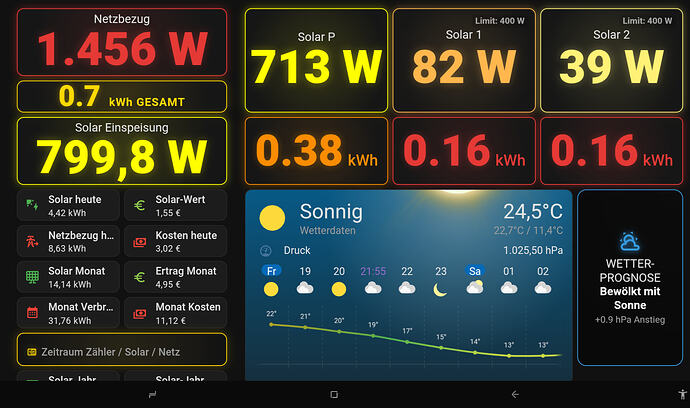Select the Sa day label in forecast
The width and height of the screenshot is (690, 408).
475,271
